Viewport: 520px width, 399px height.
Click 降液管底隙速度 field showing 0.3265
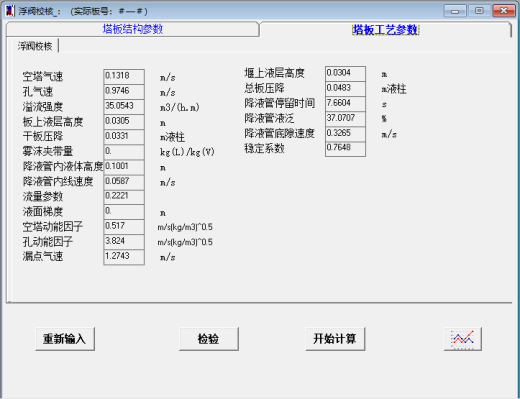click(x=345, y=134)
